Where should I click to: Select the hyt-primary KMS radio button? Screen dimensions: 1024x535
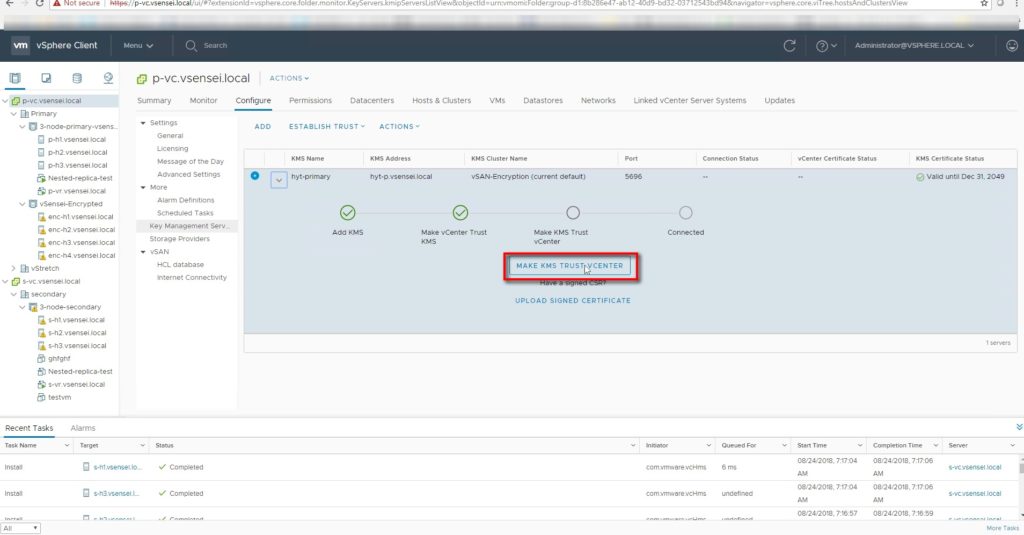click(254, 176)
